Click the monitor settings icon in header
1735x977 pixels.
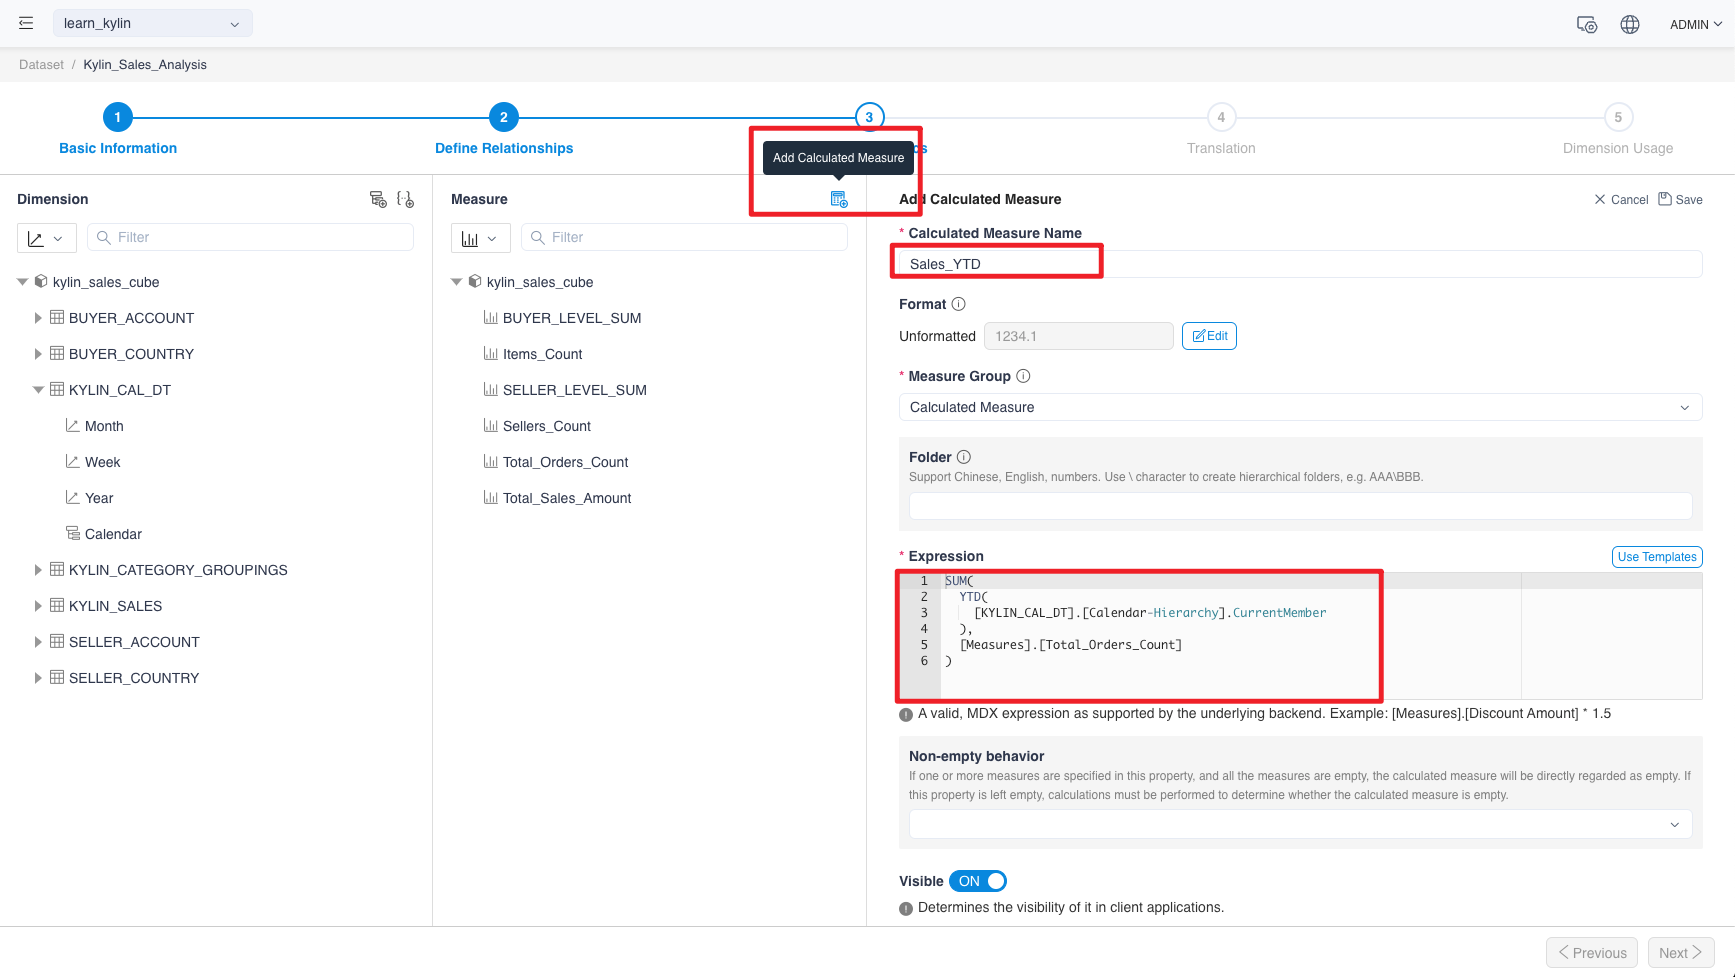point(1587,24)
